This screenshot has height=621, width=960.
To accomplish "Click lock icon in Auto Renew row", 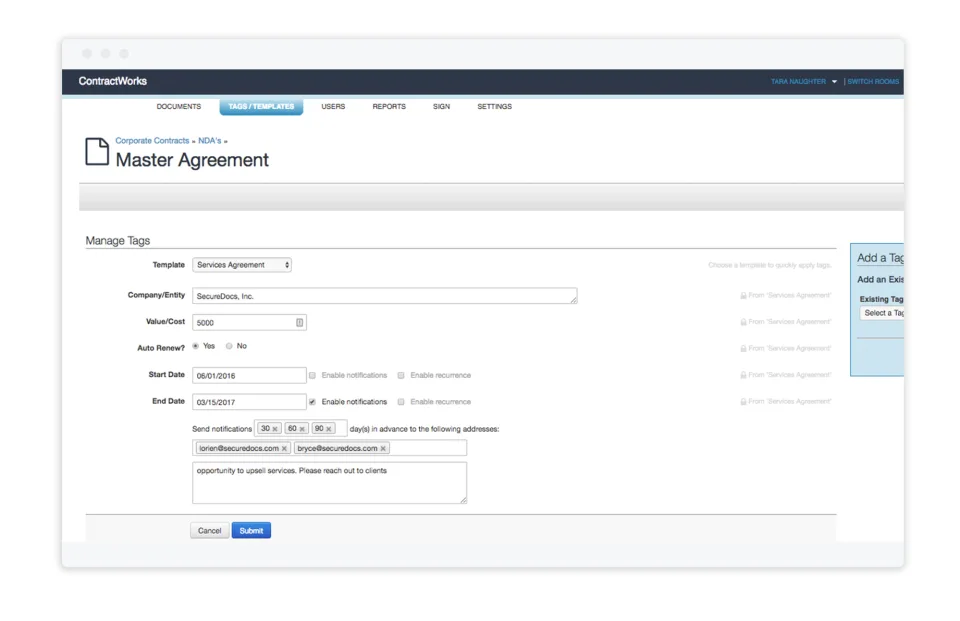I will click(743, 348).
